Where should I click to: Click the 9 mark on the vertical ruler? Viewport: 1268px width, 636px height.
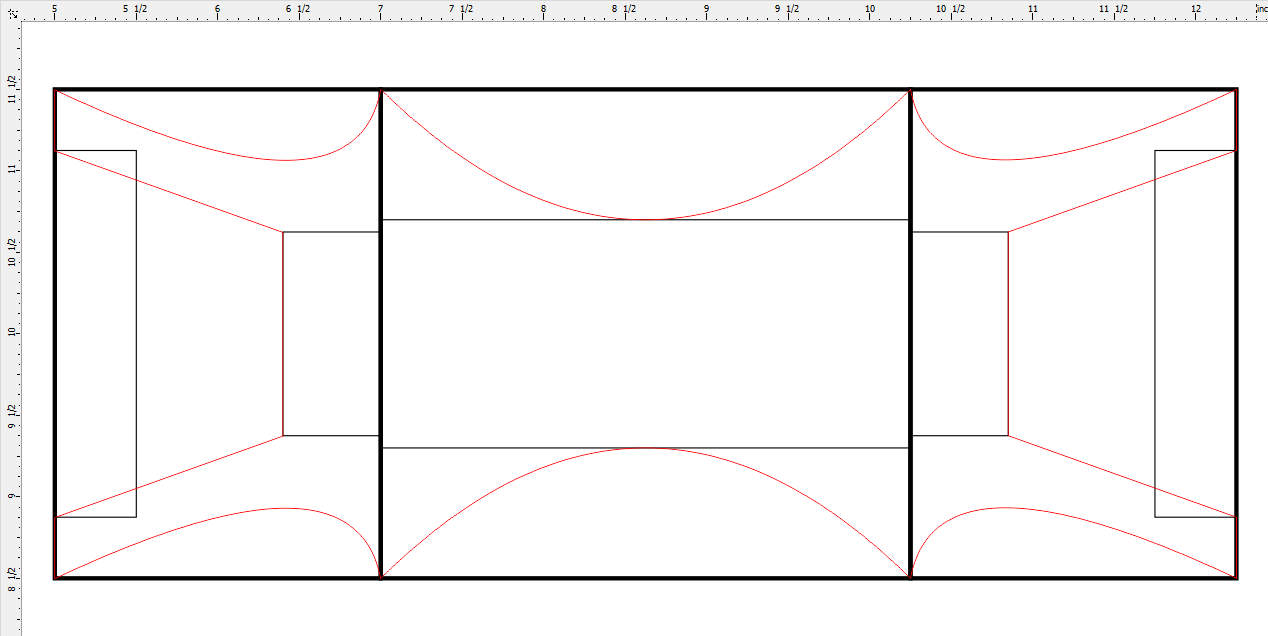point(12,495)
